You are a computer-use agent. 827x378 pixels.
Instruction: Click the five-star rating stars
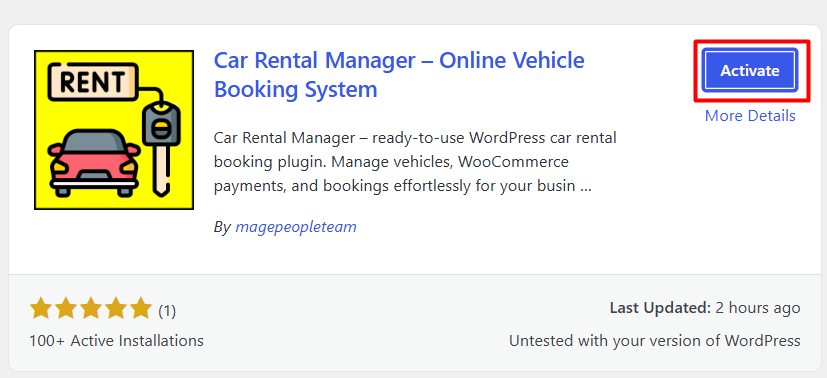point(91,308)
